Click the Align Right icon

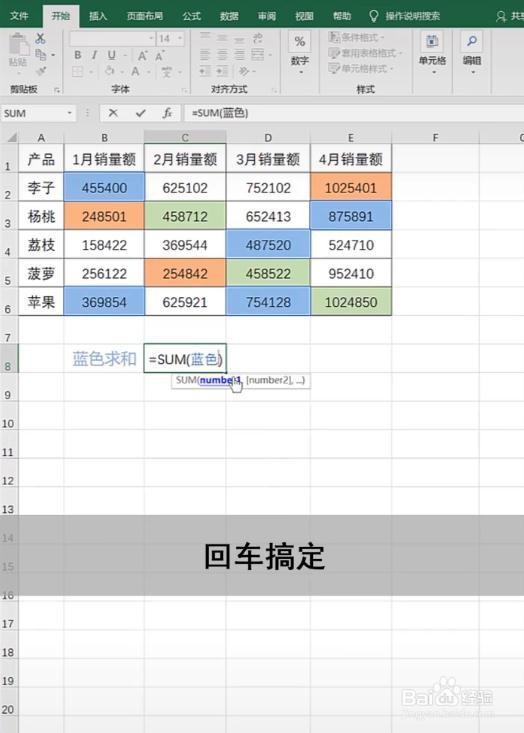tap(239, 55)
